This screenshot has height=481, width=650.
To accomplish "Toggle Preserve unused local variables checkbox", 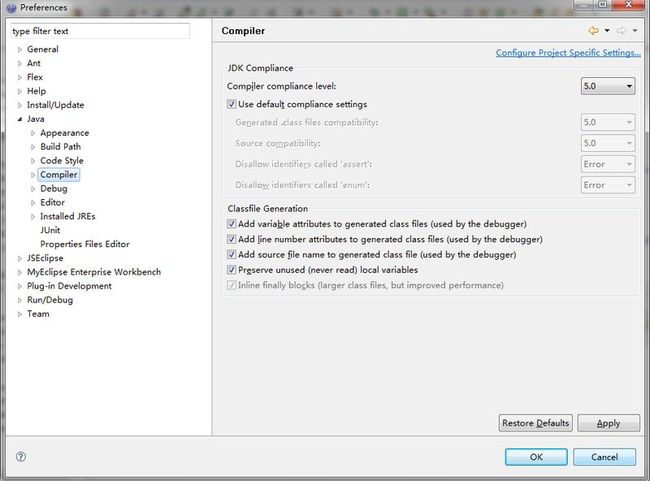I will point(231,270).
